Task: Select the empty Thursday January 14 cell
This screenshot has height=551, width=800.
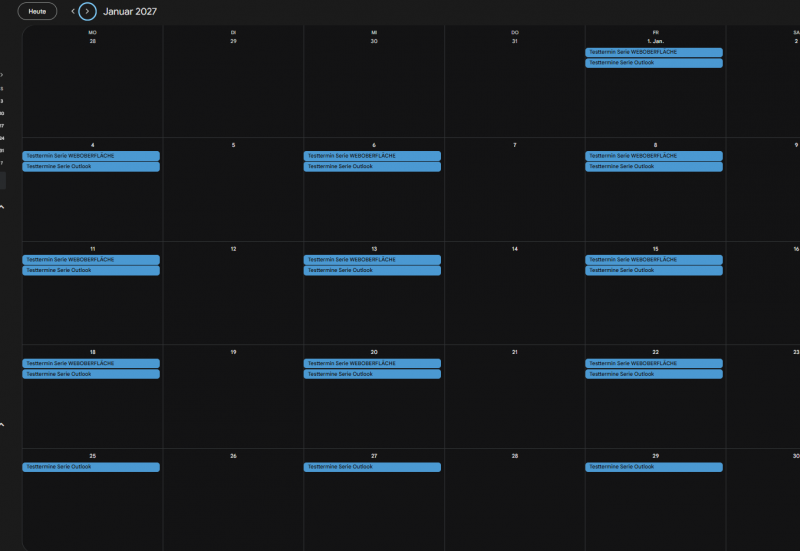Action: 514,300
